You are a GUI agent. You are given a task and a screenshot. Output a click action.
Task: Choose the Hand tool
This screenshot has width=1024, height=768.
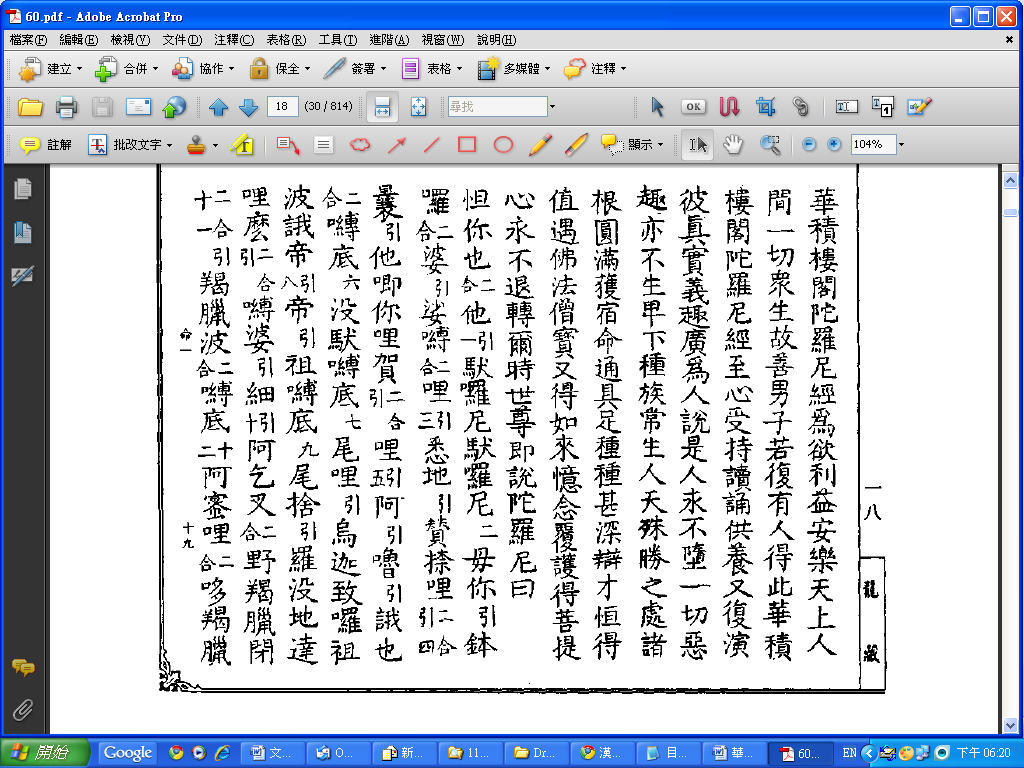[x=734, y=144]
